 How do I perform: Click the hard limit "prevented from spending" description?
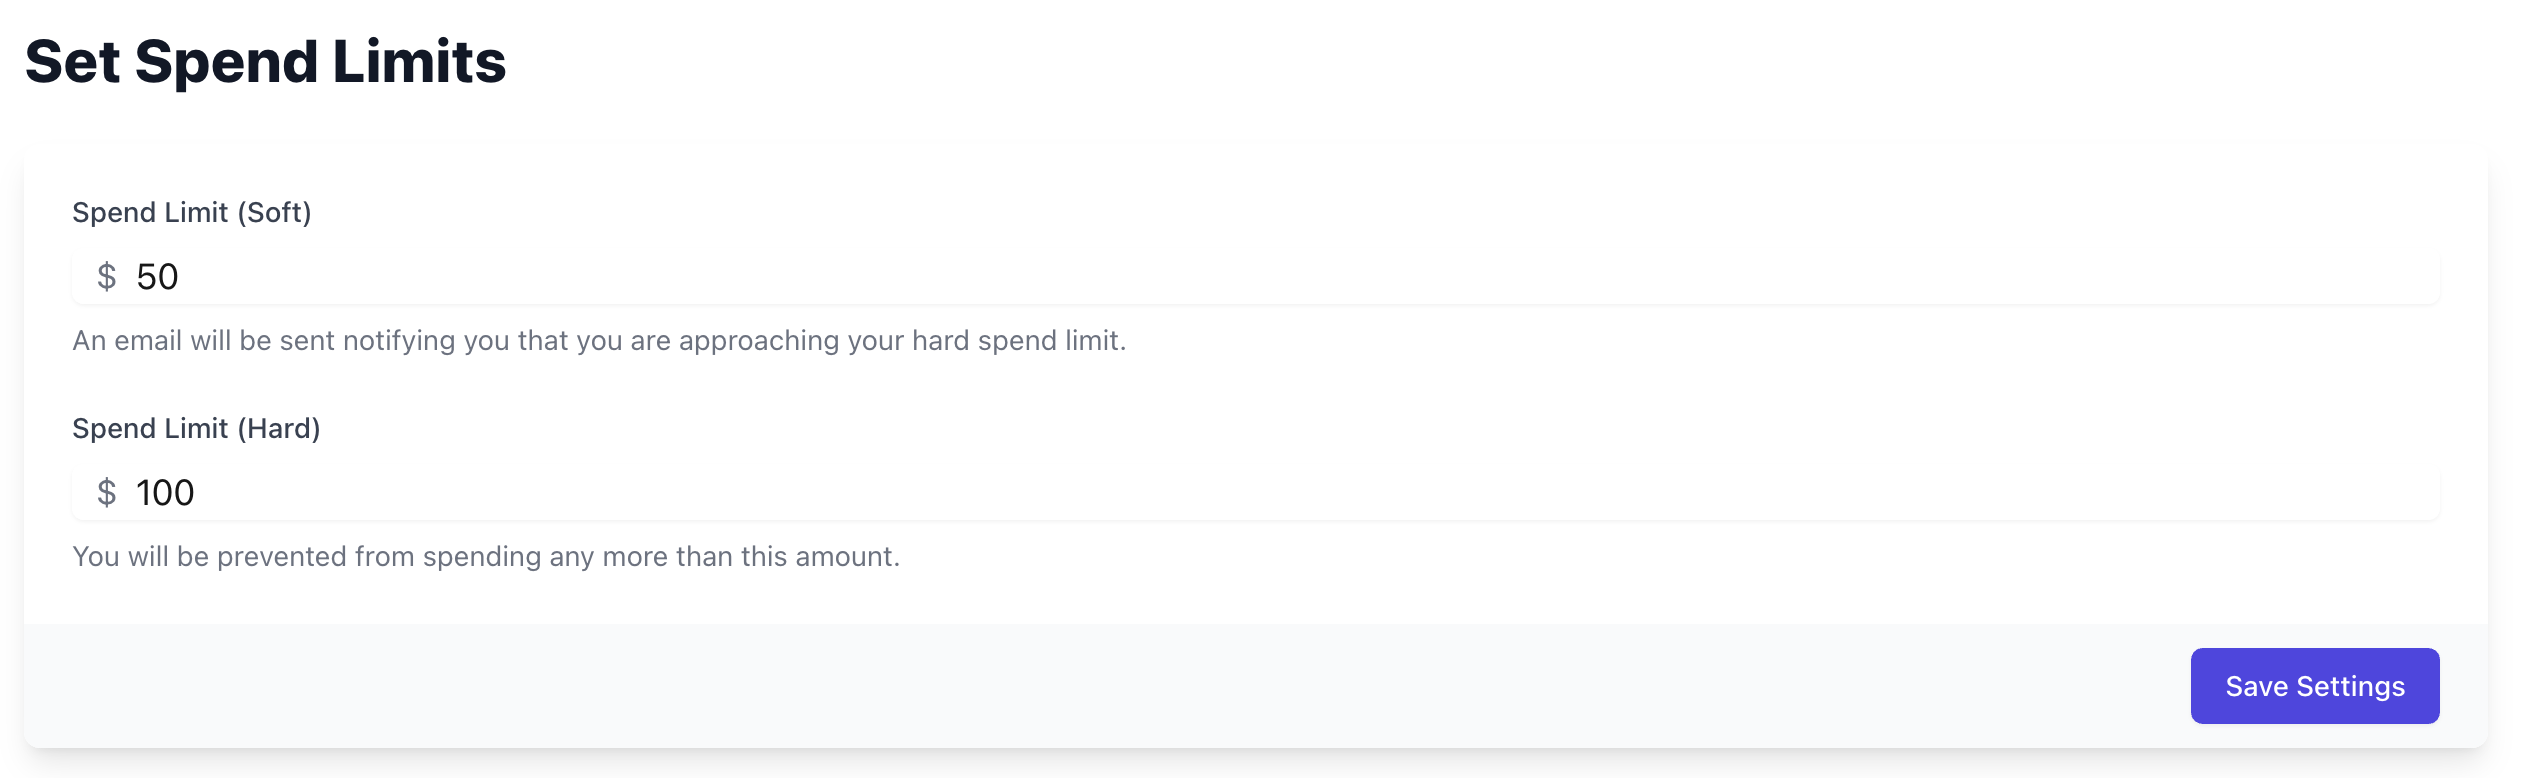pyautogui.click(x=486, y=557)
